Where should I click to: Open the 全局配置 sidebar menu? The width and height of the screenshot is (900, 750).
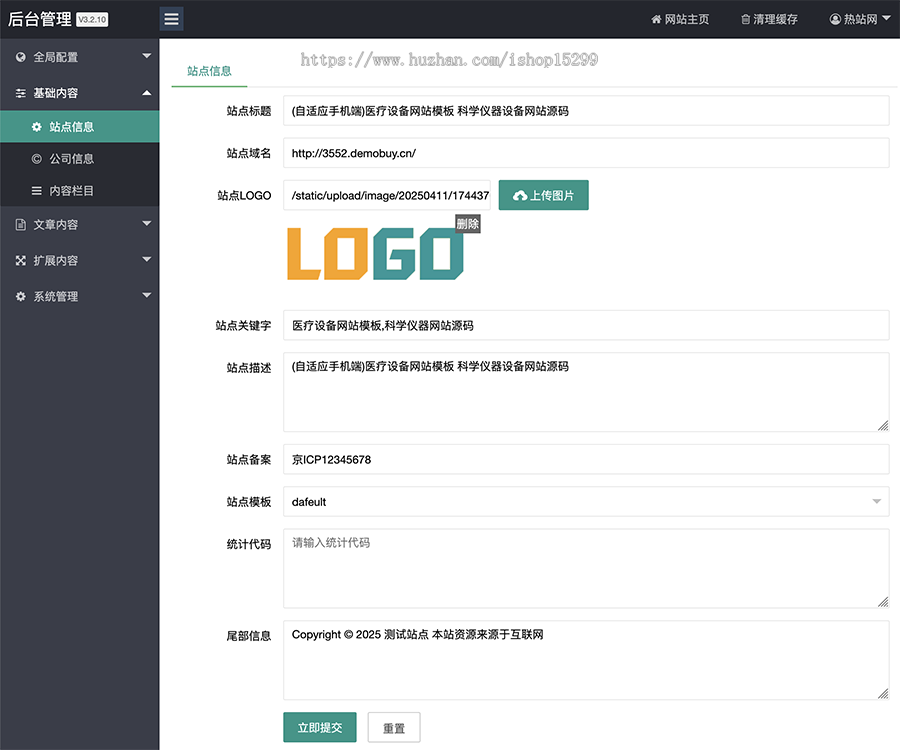(80, 57)
